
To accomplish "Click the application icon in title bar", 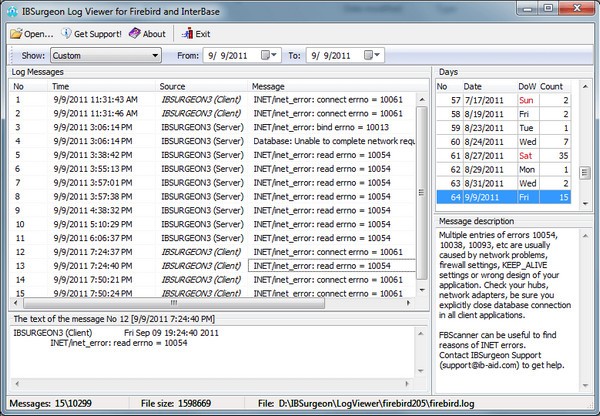I will [x=10, y=10].
